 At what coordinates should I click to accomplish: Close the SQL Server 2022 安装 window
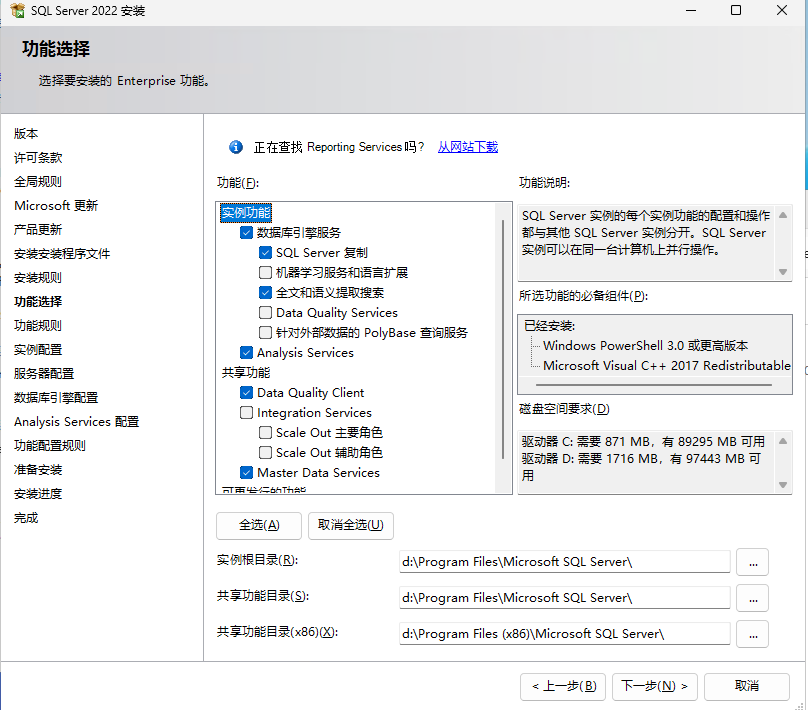point(782,10)
